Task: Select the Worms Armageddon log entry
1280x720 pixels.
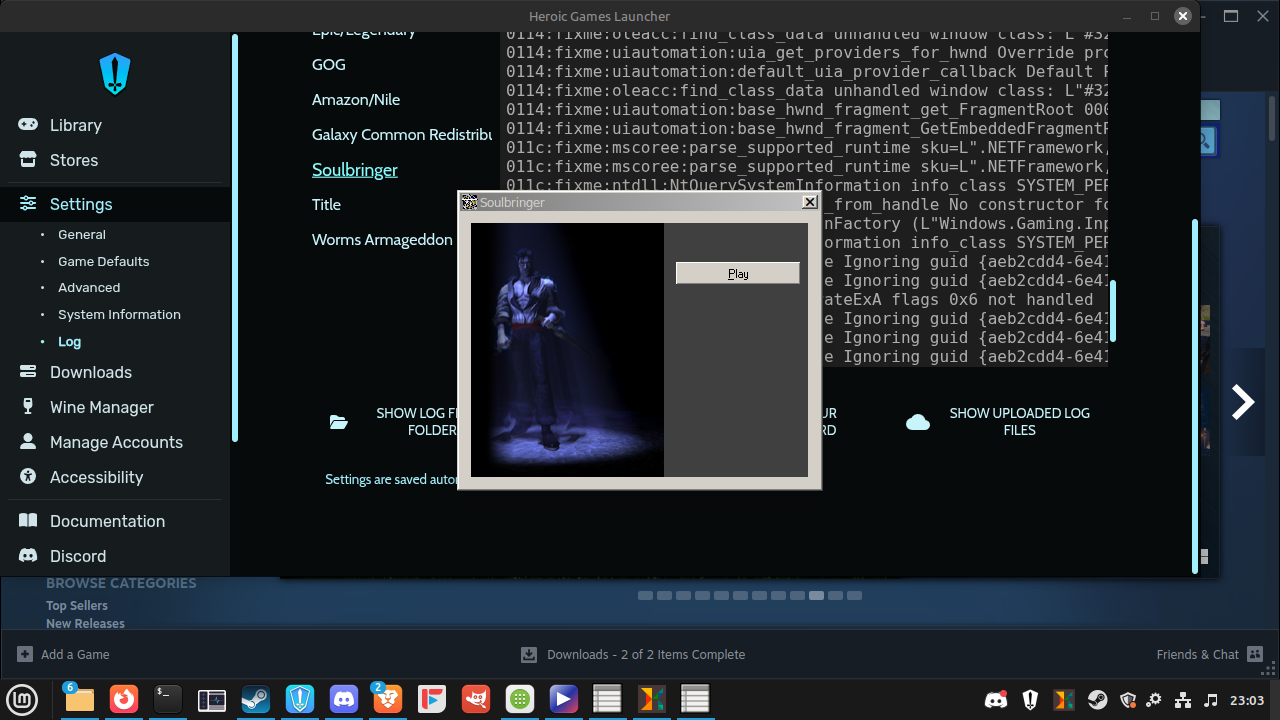Action: pos(382,239)
